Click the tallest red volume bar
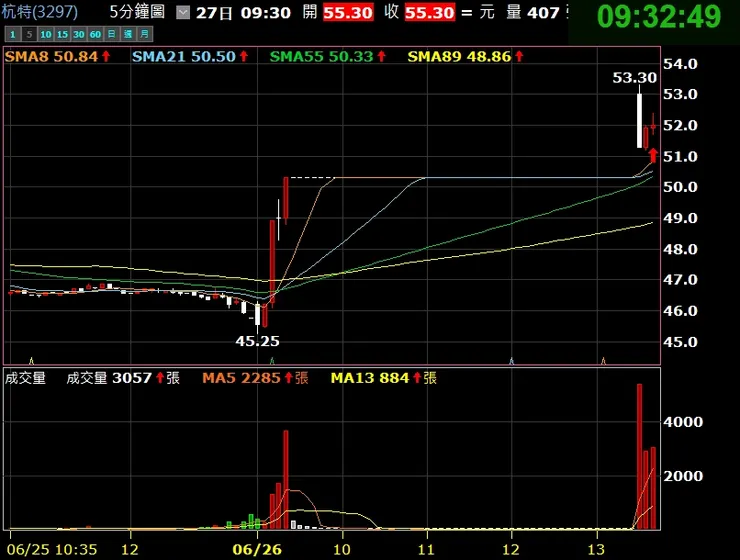Screen dimensions: 740x560 (x=639, y=457)
